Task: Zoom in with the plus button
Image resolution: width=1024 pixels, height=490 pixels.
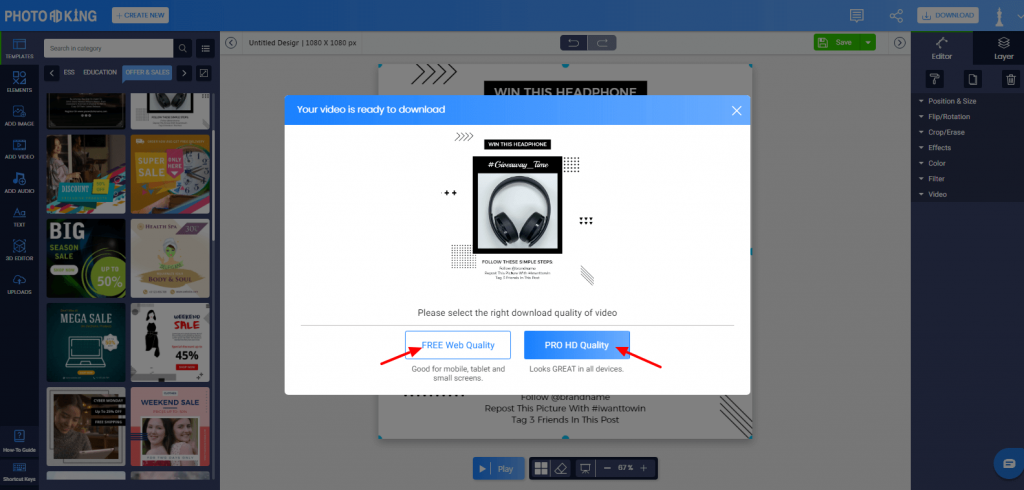Action: click(643, 468)
